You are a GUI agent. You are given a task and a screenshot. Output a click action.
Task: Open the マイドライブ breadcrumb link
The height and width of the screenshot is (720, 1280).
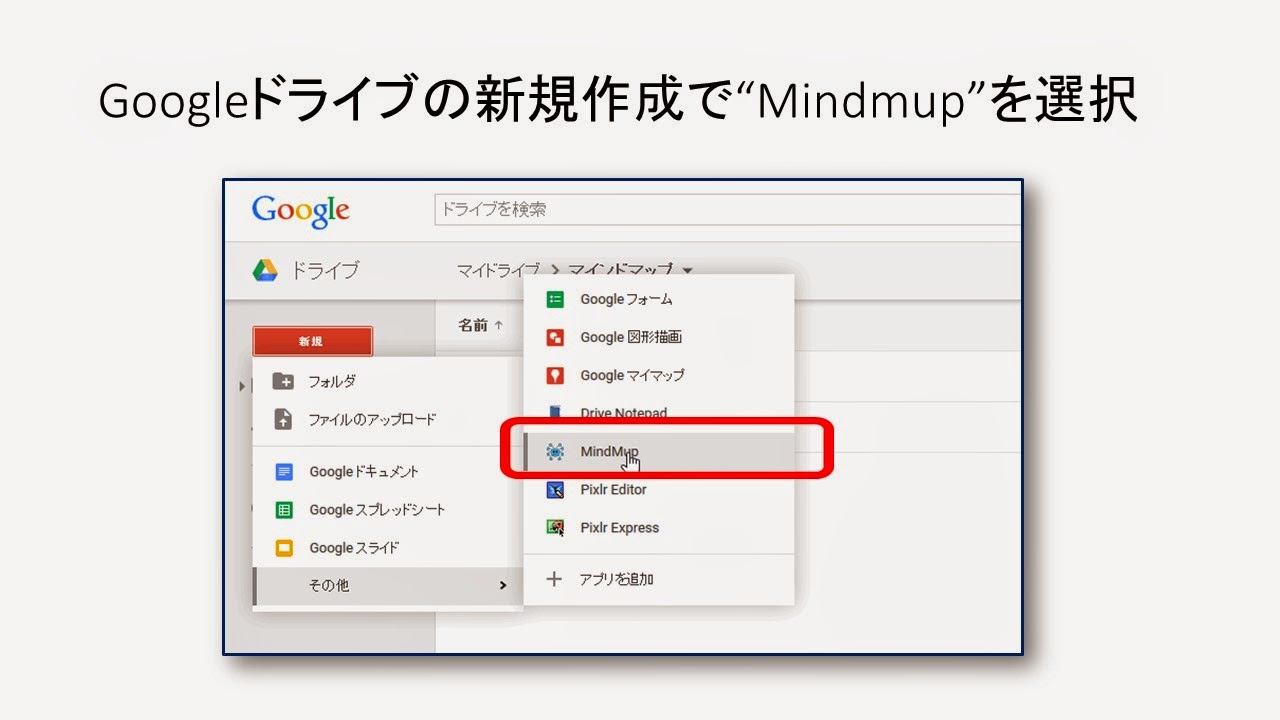coord(498,270)
